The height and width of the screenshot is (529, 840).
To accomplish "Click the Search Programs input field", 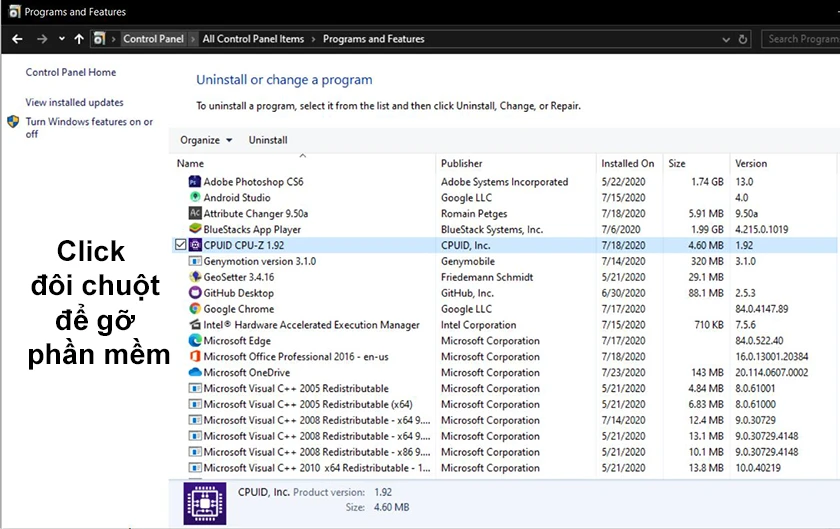I will click(x=801, y=39).
